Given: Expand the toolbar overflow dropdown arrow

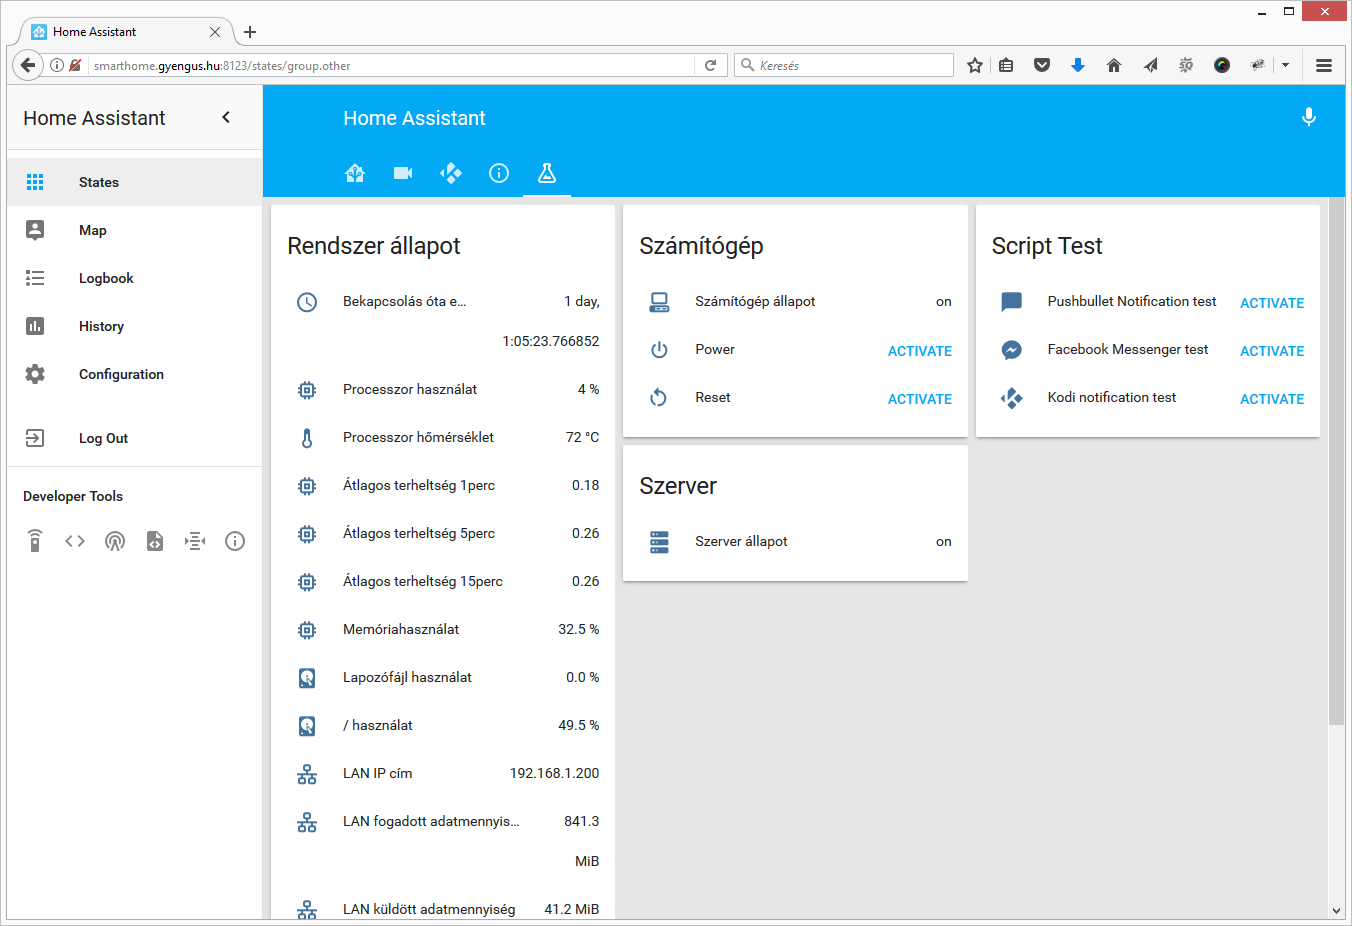Looking at the screenshot, I should pyautogui.click(x=1285, y=65).
